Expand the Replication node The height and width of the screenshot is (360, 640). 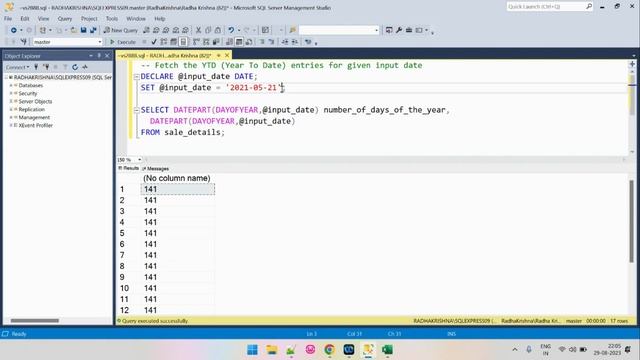(11, 109)
